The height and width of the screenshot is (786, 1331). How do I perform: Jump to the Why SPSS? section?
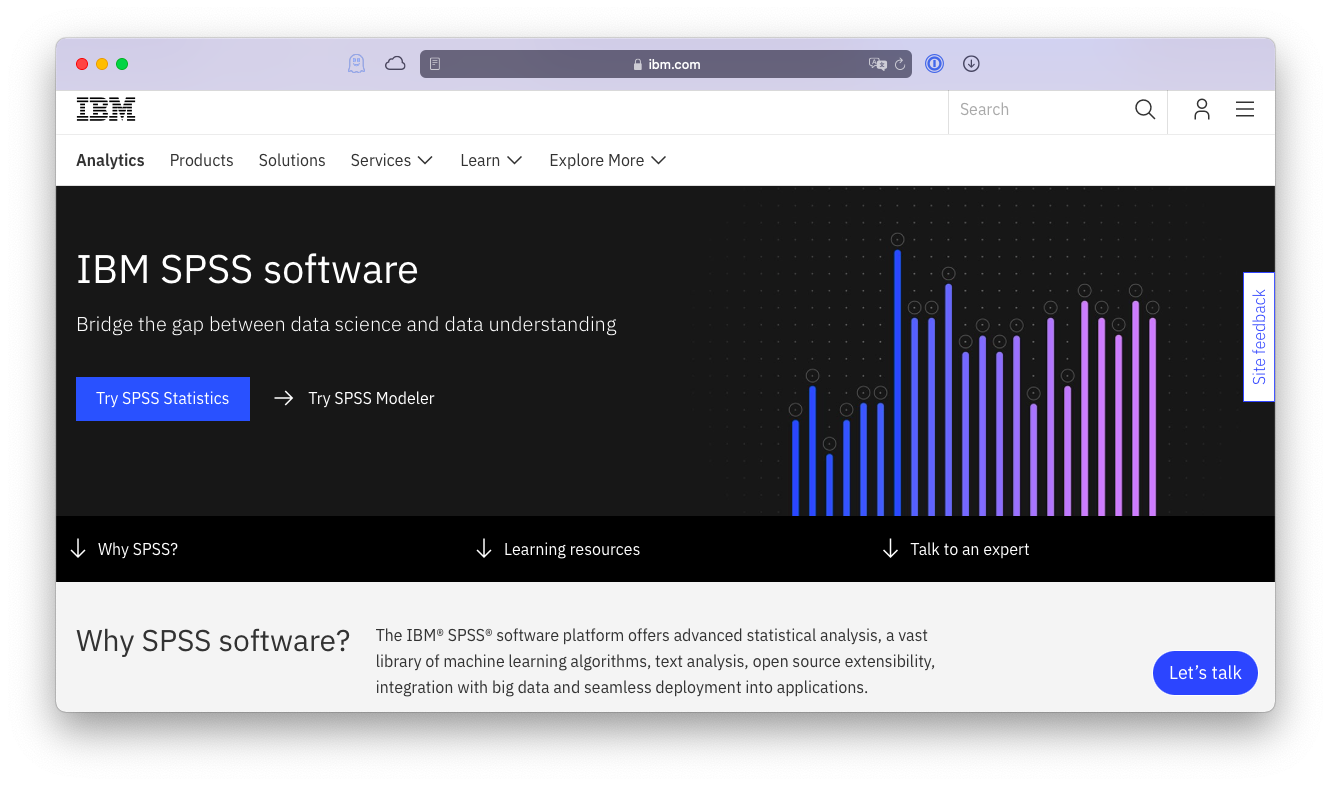point(124,549)
